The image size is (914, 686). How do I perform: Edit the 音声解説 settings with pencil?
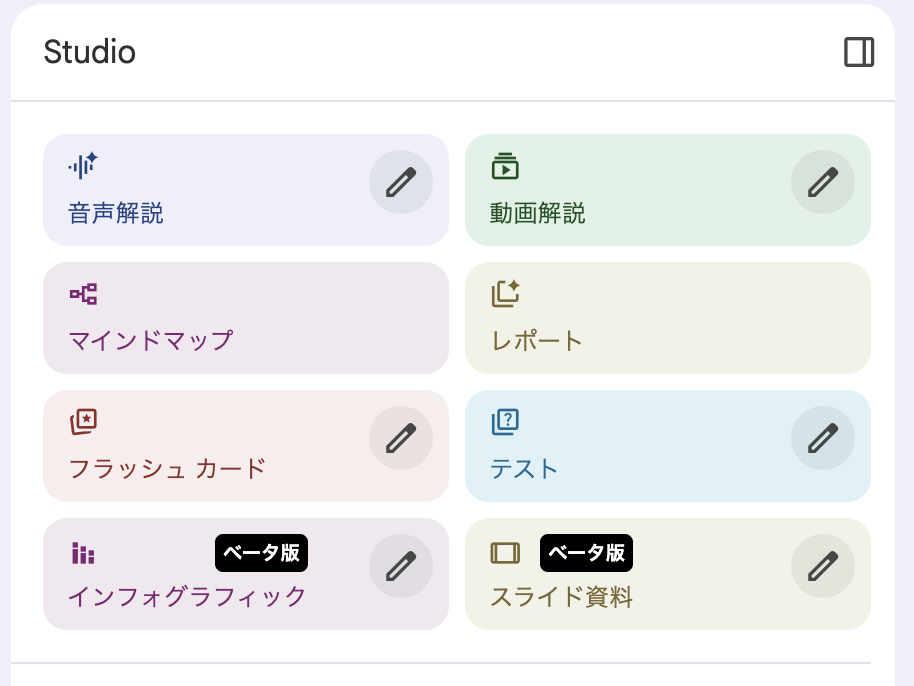pos(401,182)
